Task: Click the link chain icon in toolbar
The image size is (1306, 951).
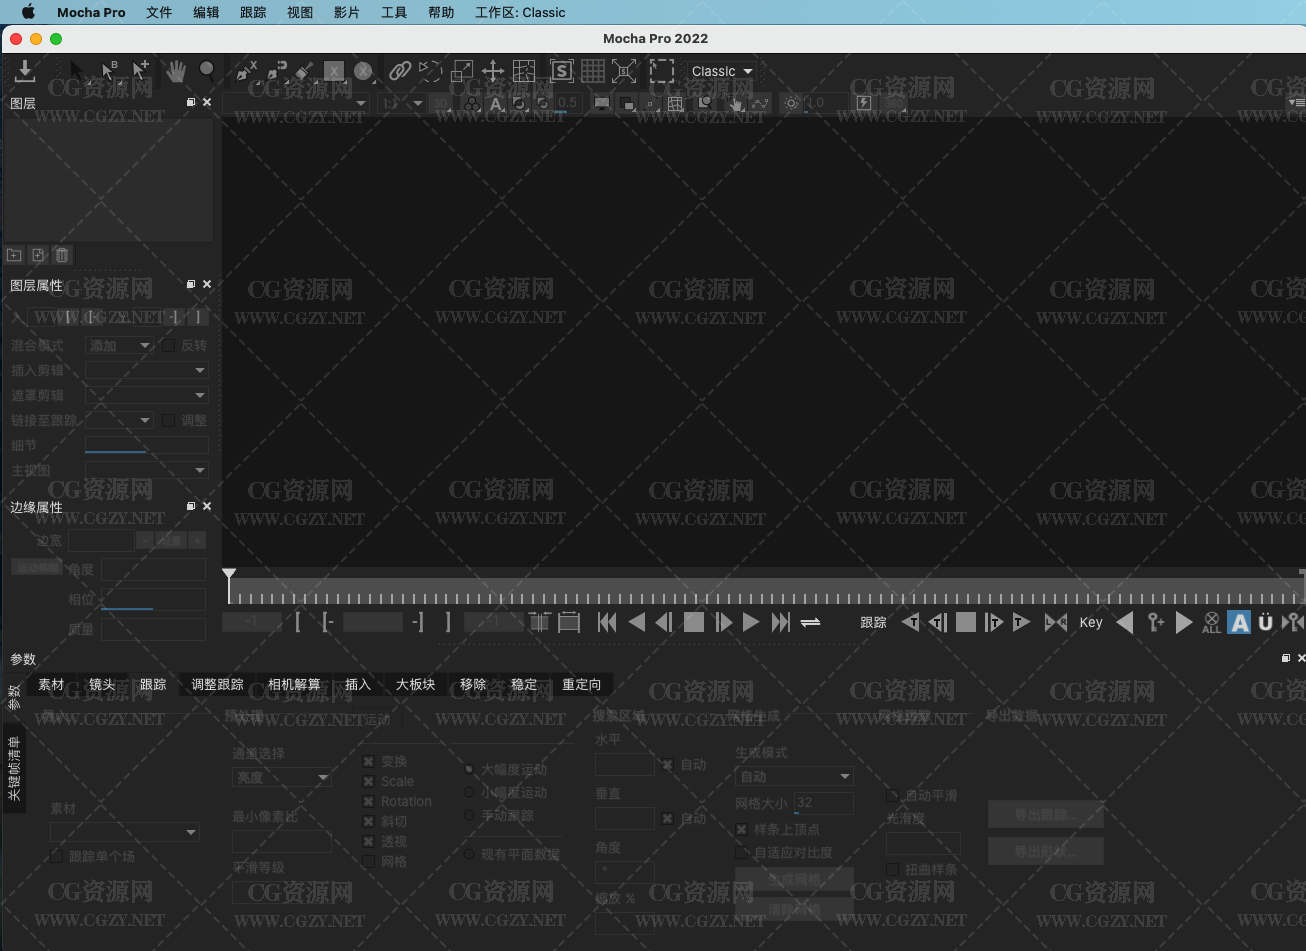Action: point(399,71)
